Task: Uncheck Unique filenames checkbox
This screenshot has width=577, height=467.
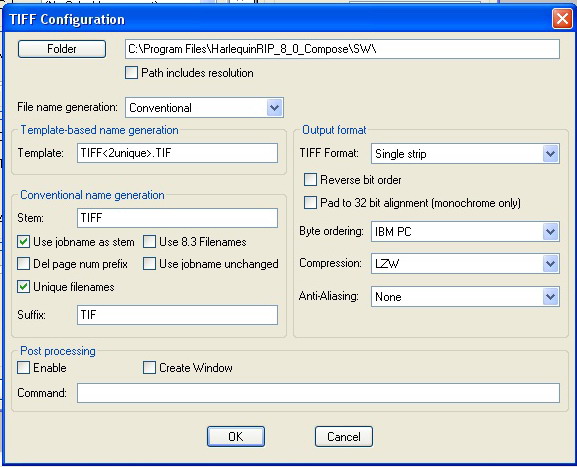Action: point(24,287)
